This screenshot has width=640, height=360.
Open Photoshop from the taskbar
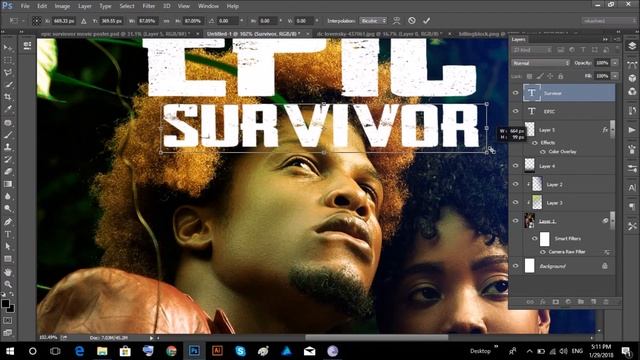(194, 351)
